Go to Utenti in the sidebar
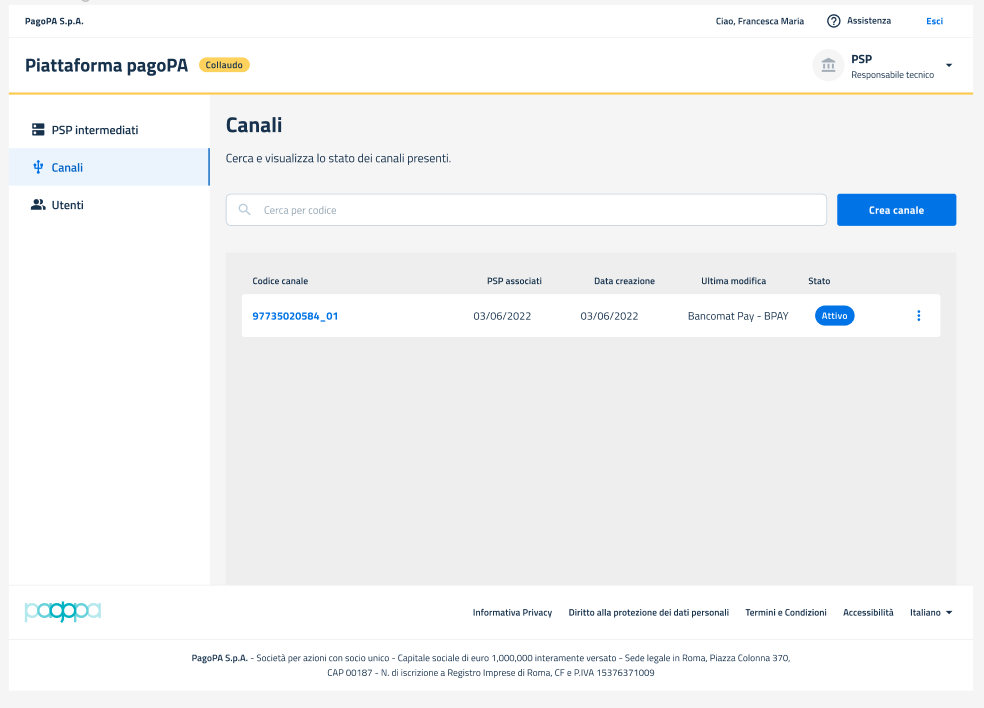Screen dimensions: 984x708 pos(67,205)
